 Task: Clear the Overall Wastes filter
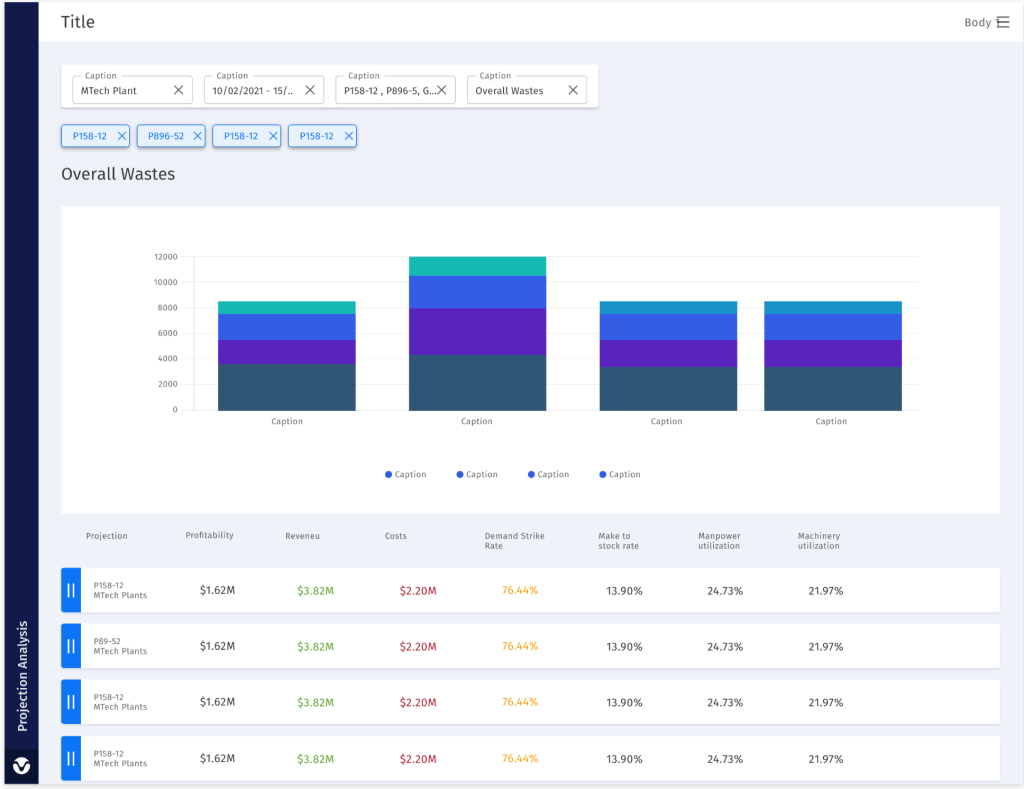573,90
